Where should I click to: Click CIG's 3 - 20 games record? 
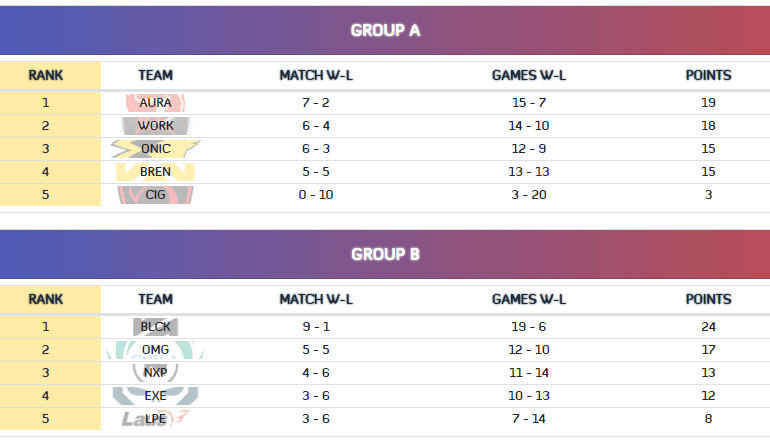528,195
